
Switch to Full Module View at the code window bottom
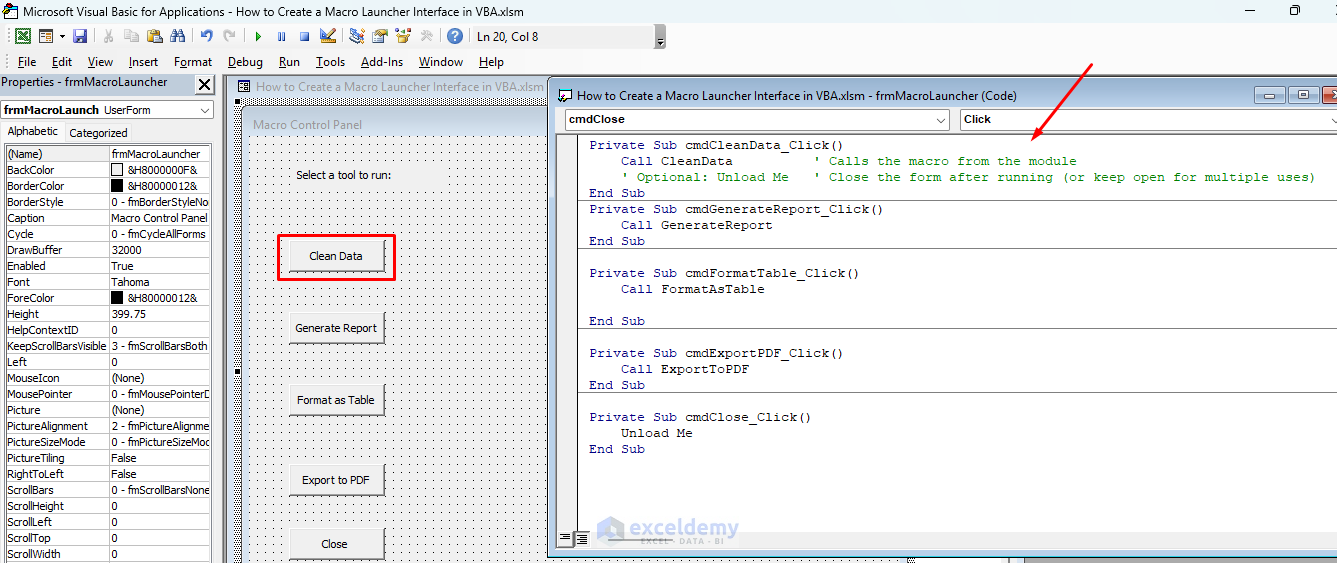[581, 538]
